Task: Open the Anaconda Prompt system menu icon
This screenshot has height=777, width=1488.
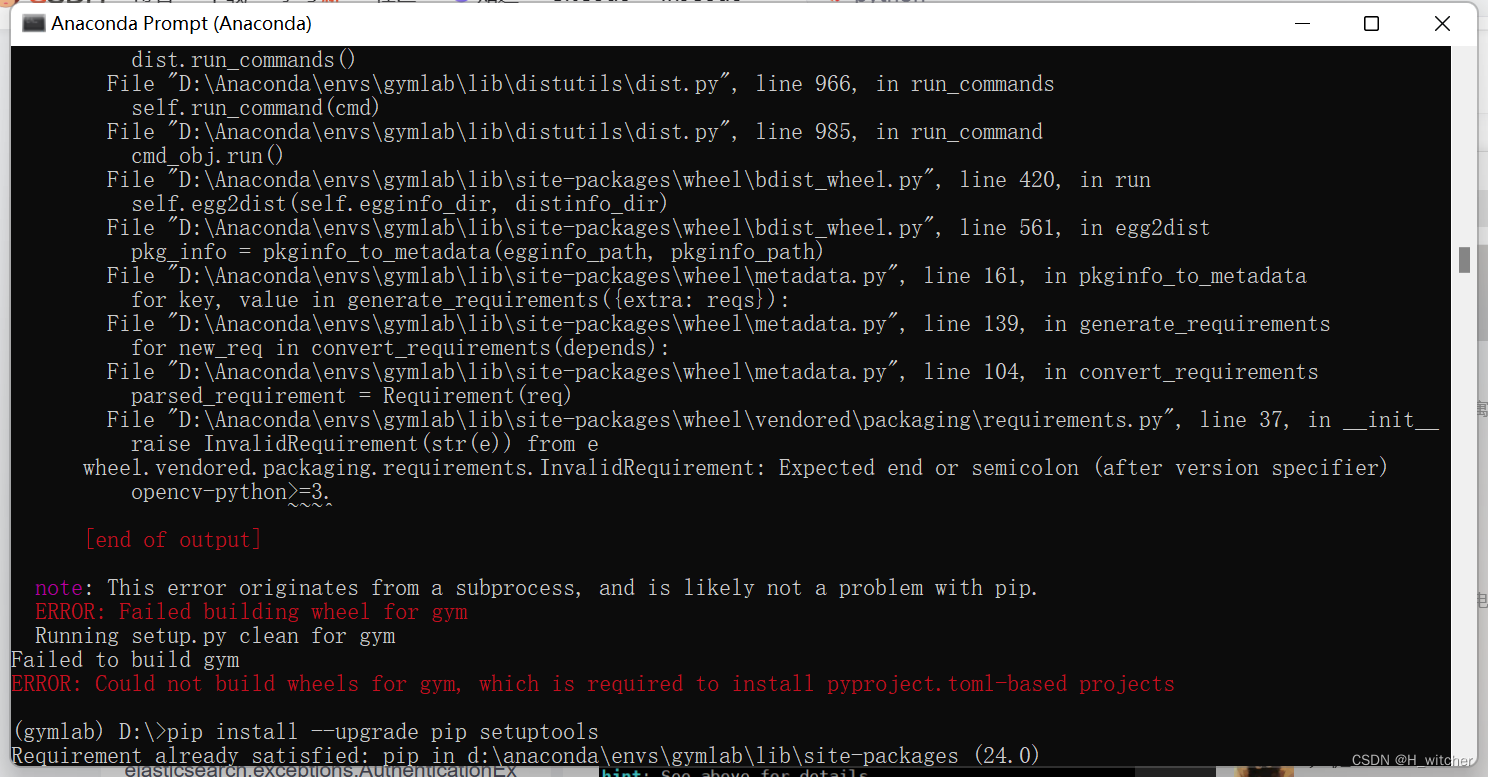Action: 33,23
